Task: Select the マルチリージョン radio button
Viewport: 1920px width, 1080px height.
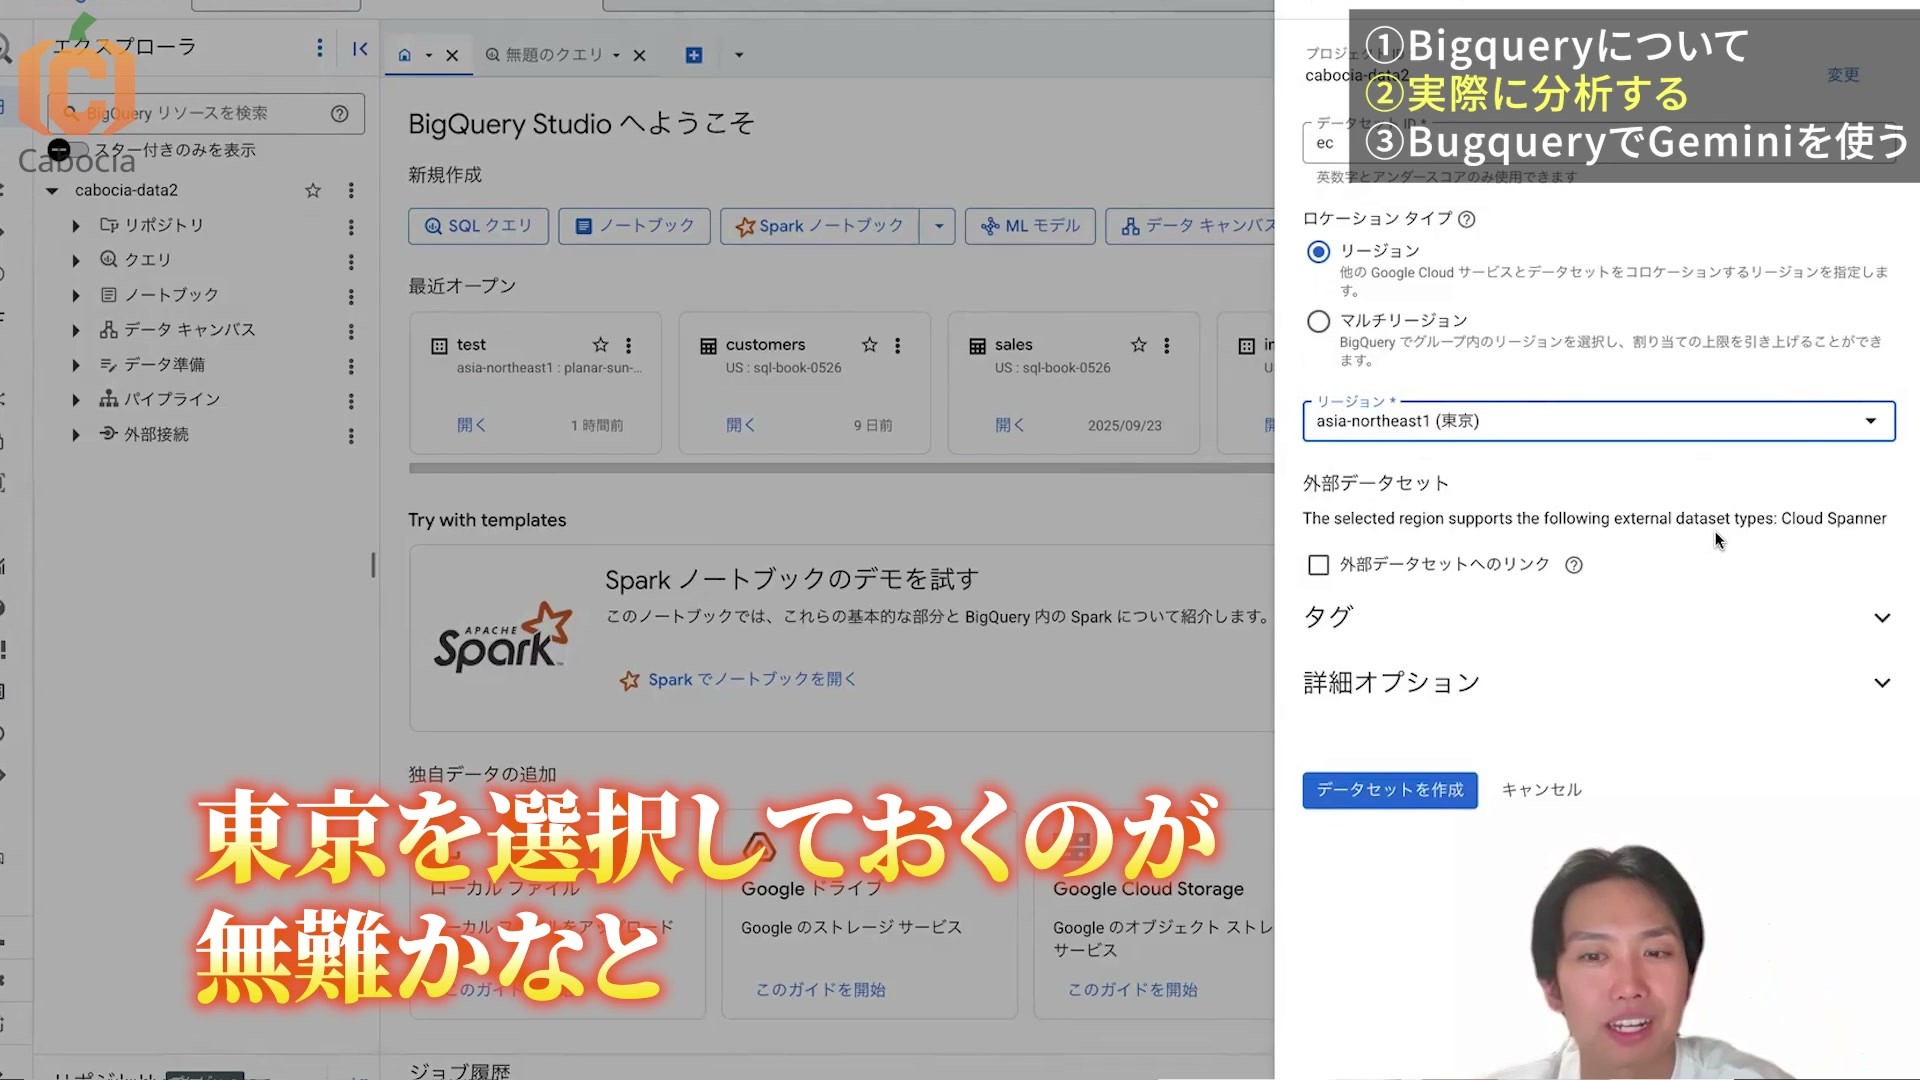Action: pyautogui.click(x=1318, y=321)
